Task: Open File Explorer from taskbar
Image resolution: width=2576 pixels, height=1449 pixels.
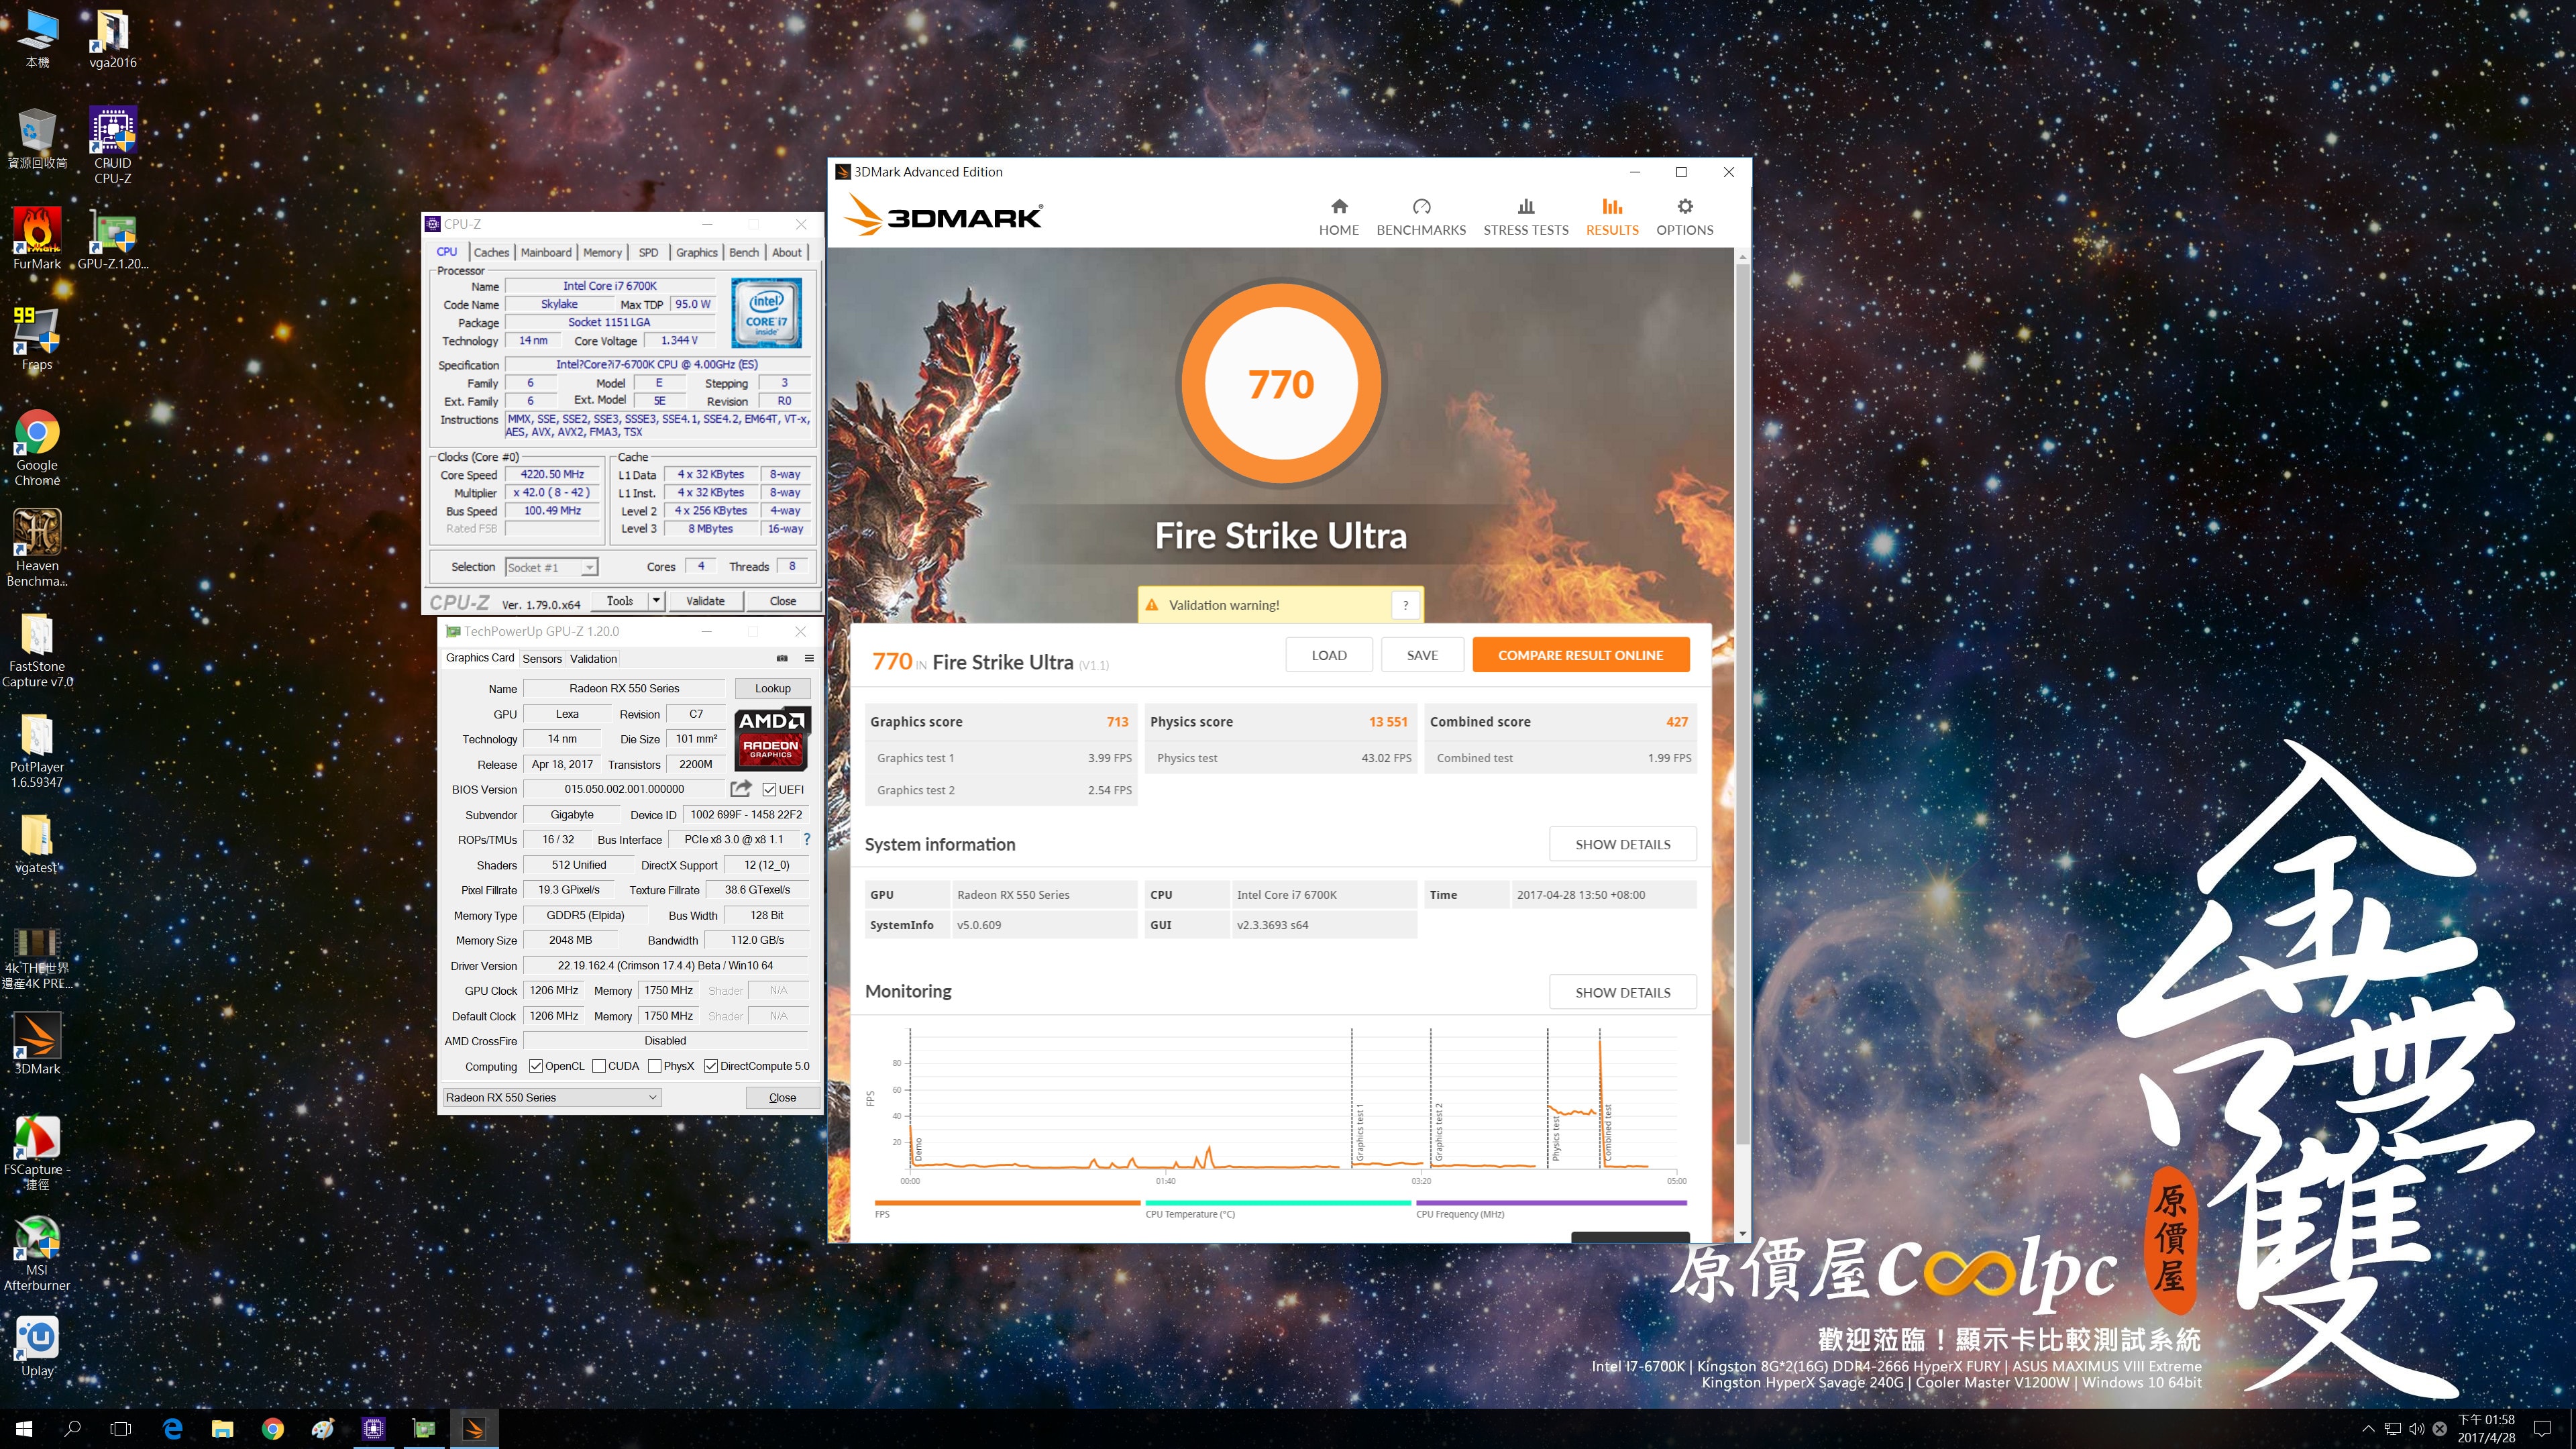Action: (222, 1429)
